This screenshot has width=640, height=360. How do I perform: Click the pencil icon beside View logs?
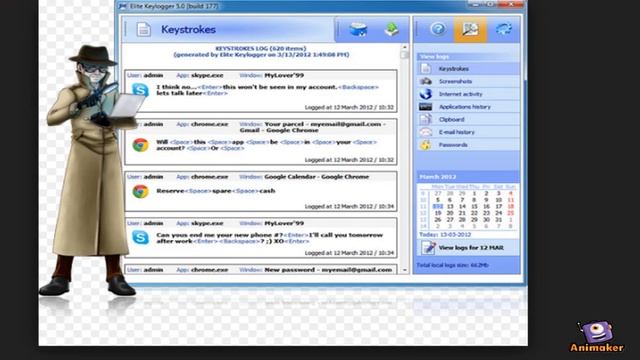[428, 247]
